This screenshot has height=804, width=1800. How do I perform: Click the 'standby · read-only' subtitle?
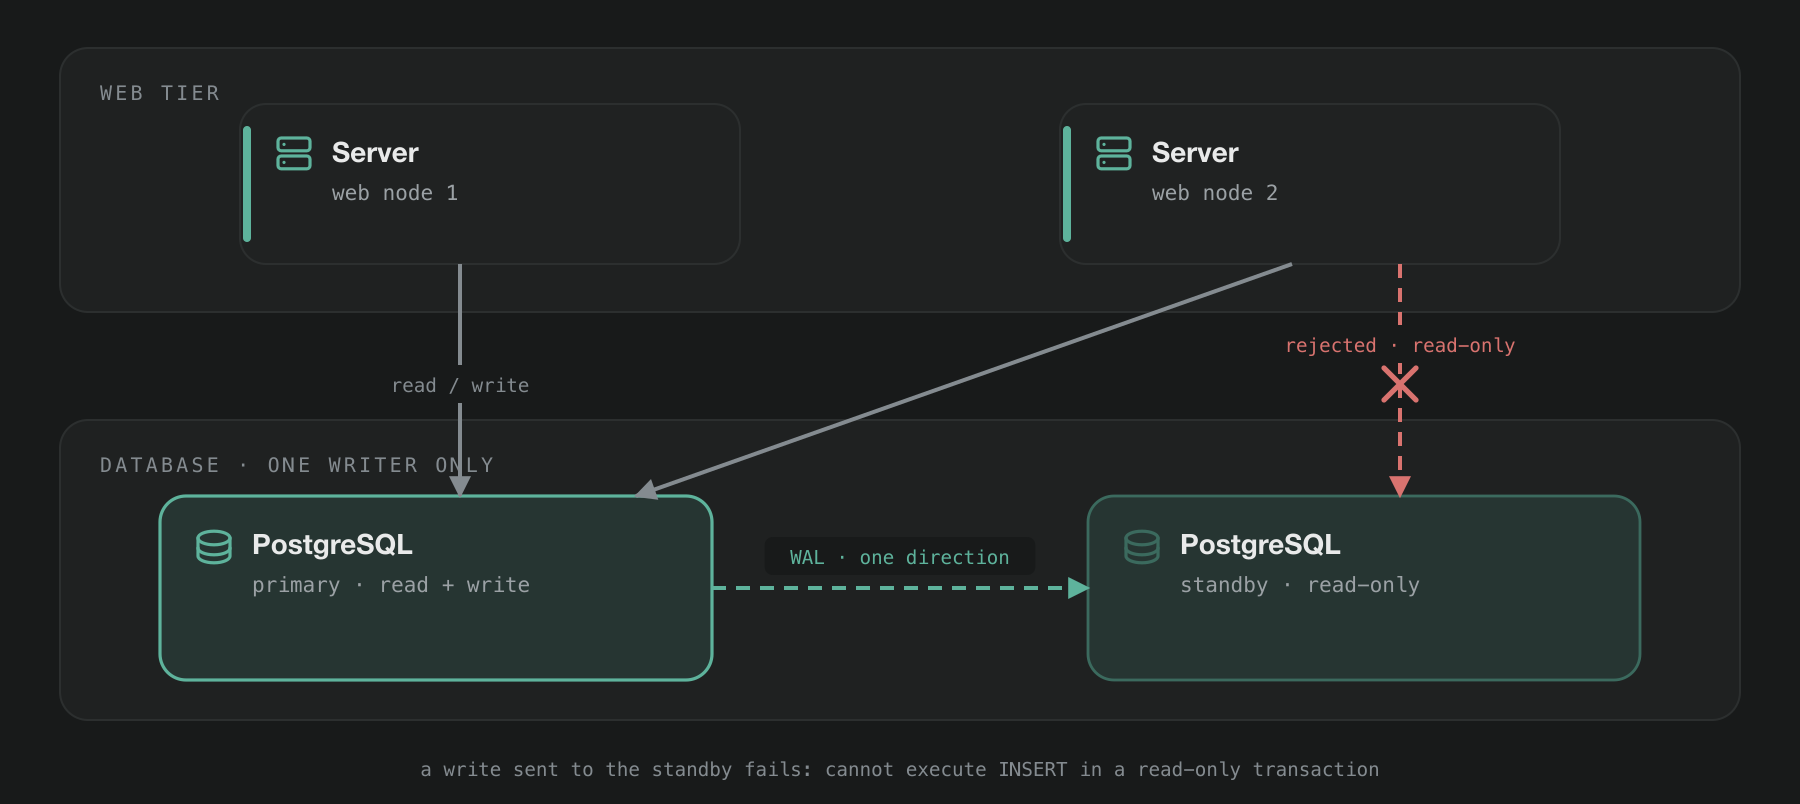tap(1300, 585)
